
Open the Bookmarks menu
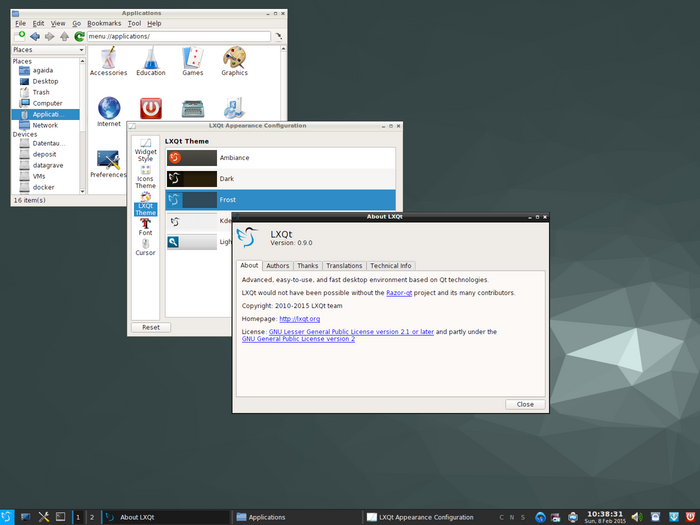[102, 23]
